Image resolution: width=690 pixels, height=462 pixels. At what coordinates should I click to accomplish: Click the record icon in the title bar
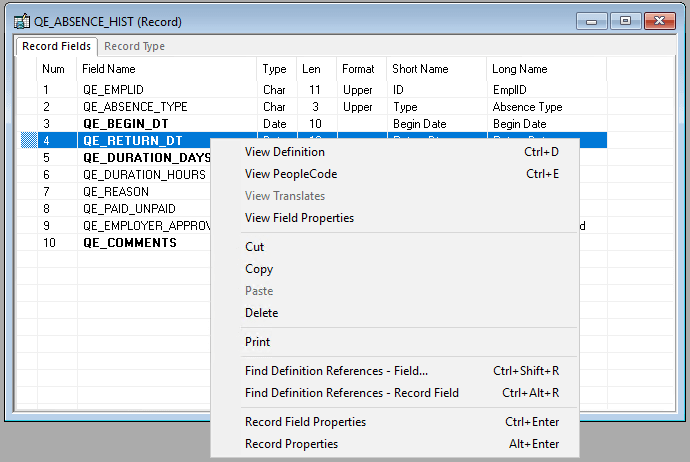(x=22, y=21)
